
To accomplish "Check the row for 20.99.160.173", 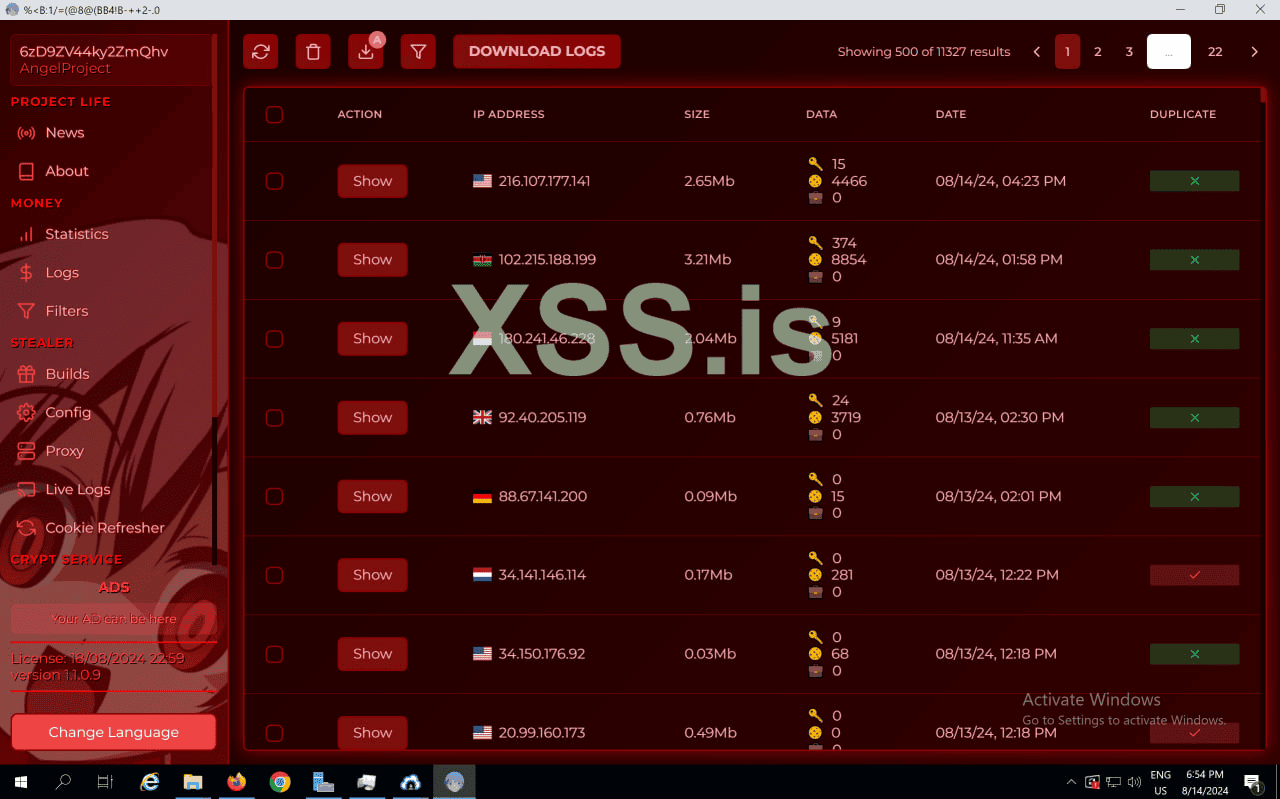I will point(274,733).
